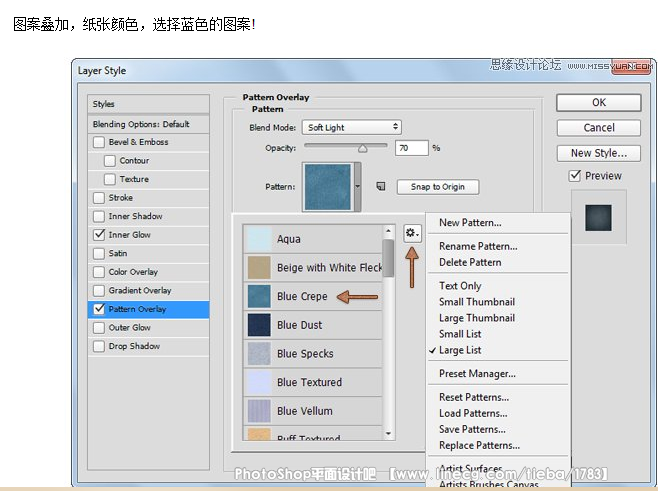Switch view to Small Thumbnail

(x=477, y=302)
